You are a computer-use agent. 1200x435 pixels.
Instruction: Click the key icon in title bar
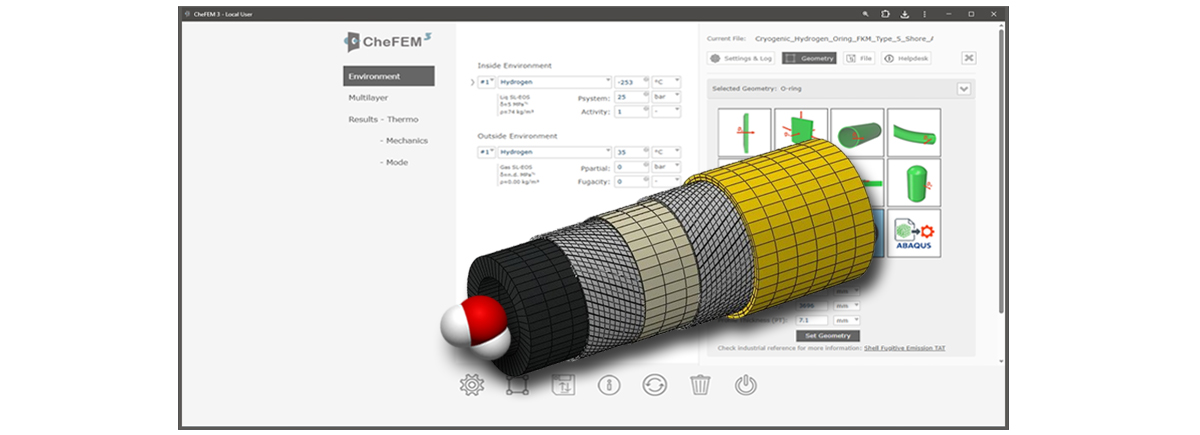tap(866, 14)
